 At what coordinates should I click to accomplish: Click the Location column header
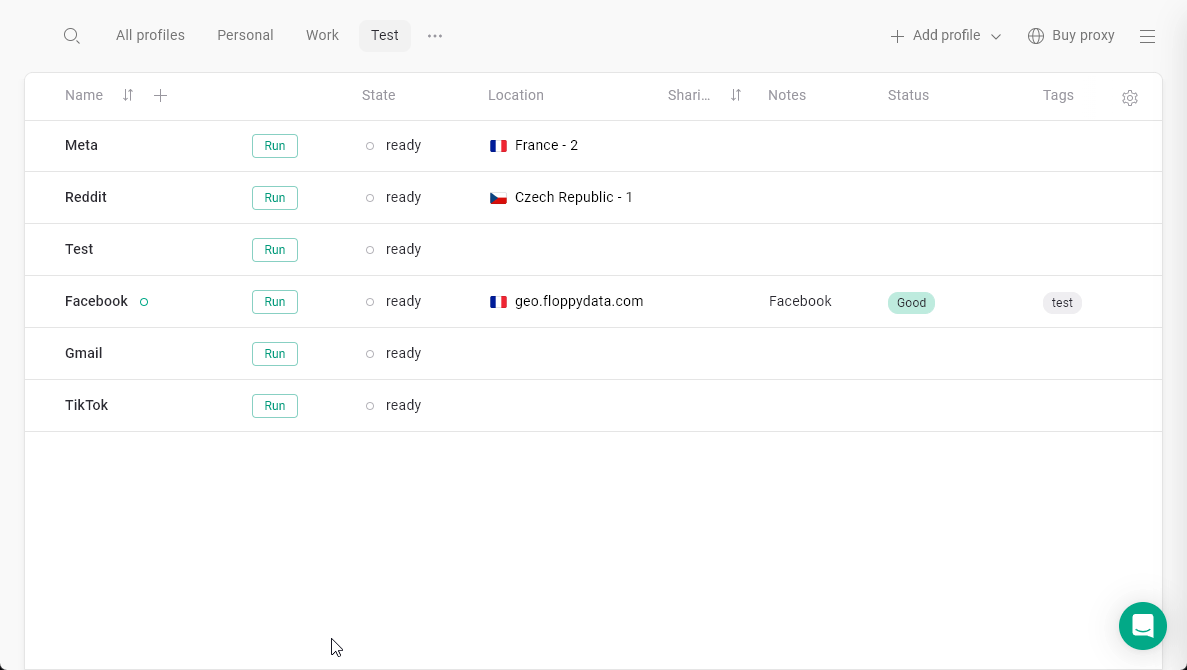pos(516,95)
